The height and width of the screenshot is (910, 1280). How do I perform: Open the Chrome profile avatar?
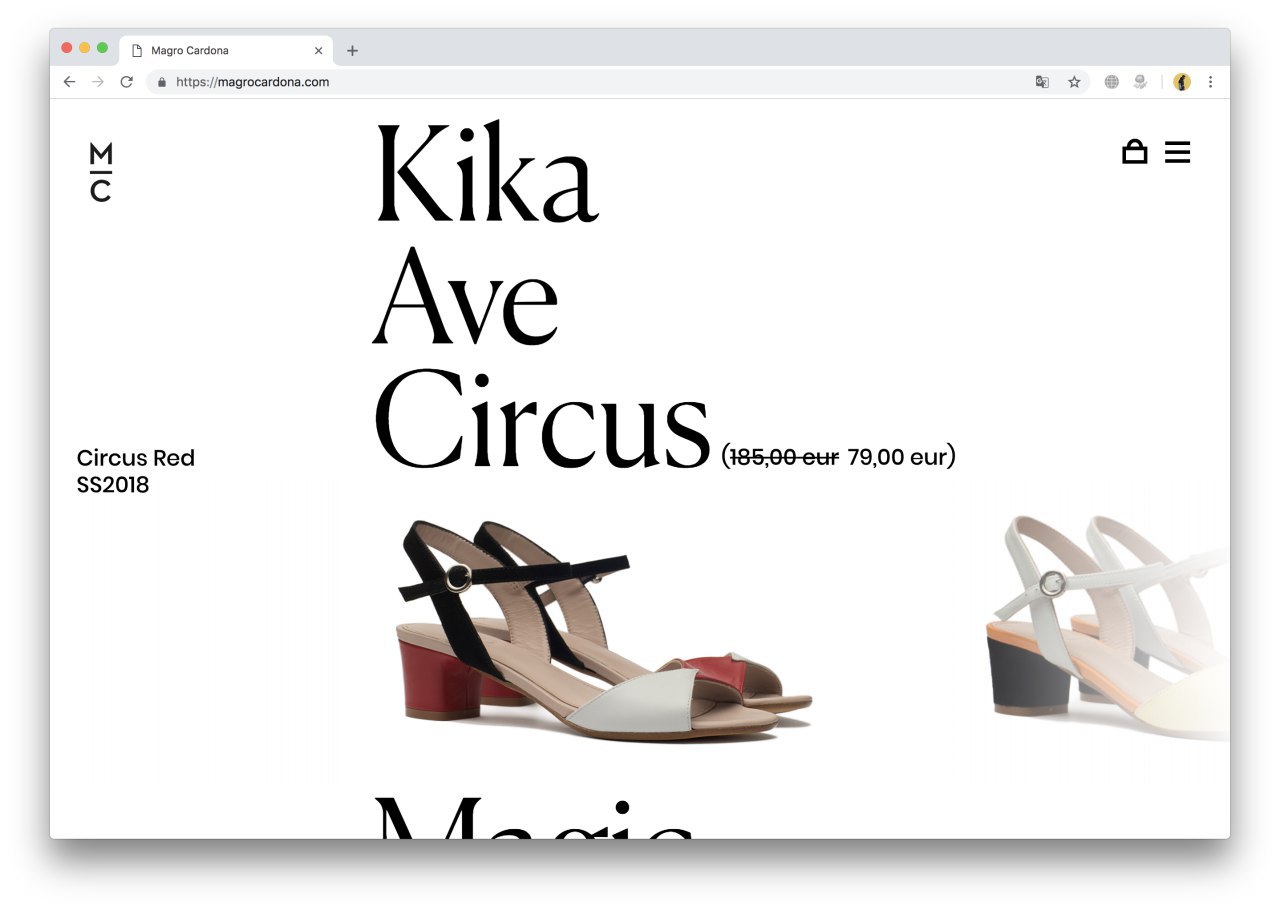pos(1182,82)
